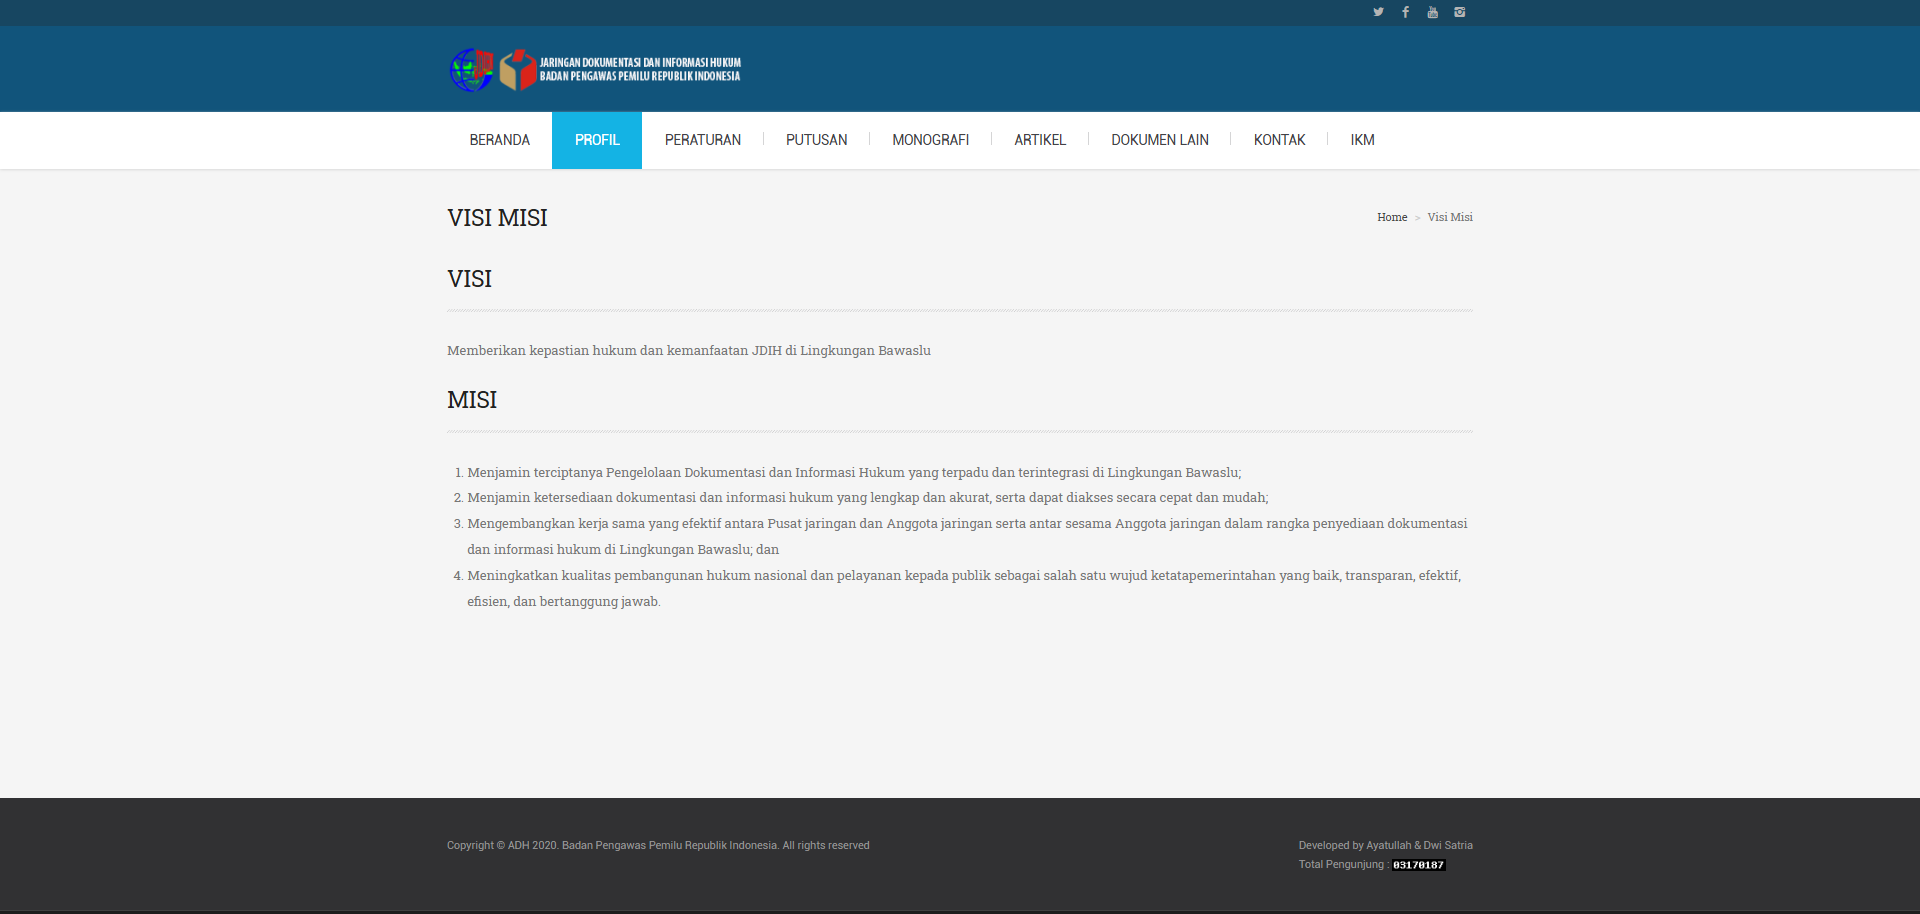Open the Facebook page icon

click(1405, 12)
